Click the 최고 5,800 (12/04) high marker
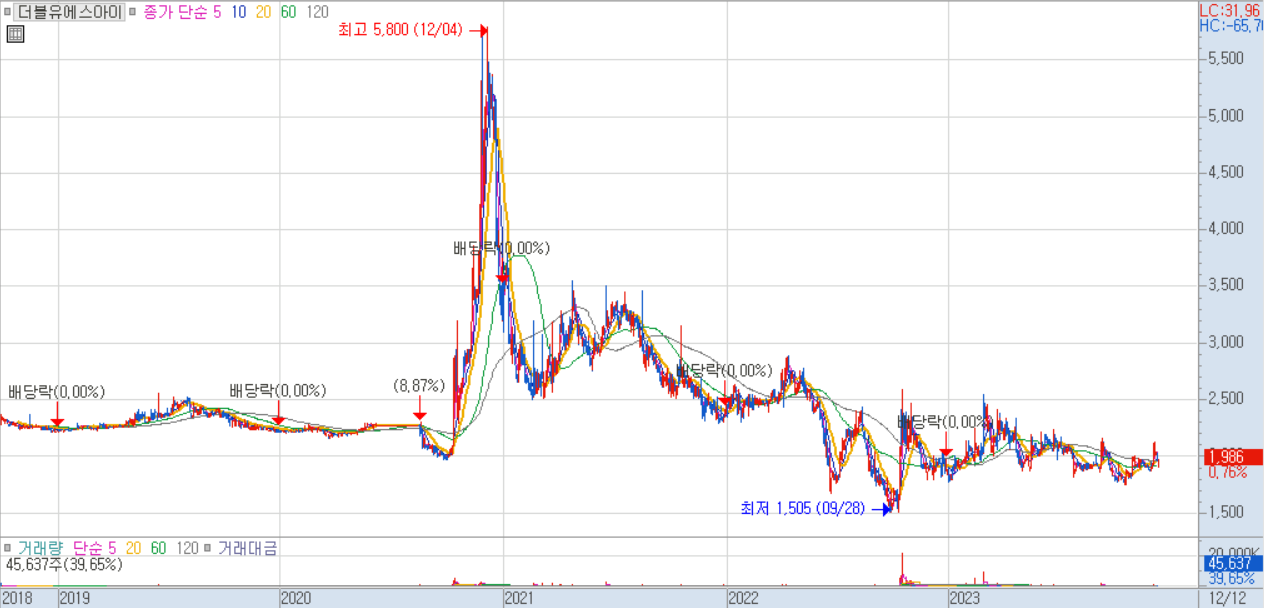The image size is (1264, 608). 412,30
